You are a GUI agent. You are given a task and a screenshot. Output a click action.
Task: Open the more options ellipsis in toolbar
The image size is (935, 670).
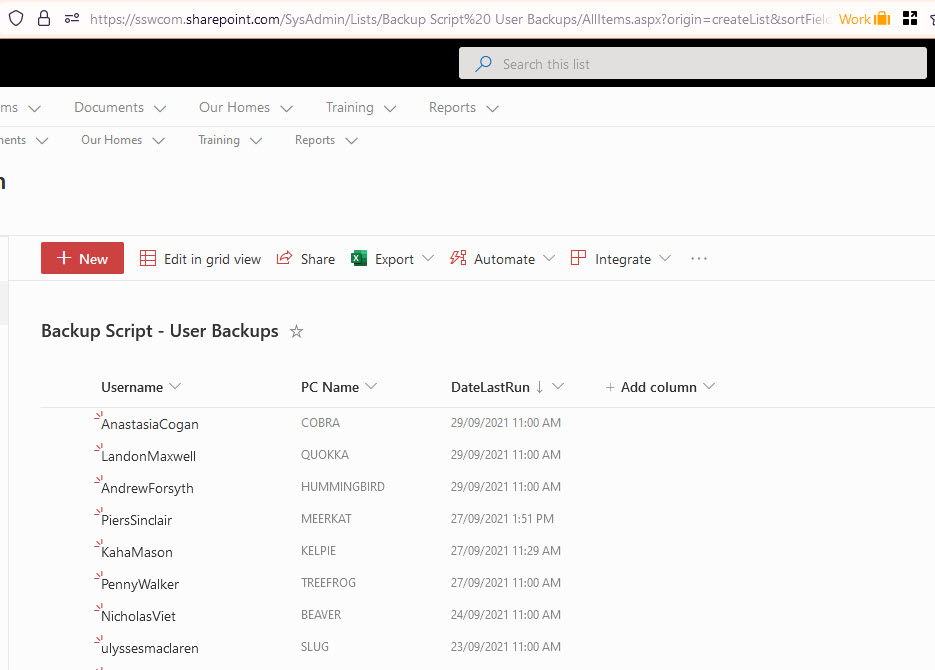click(699, 258)
